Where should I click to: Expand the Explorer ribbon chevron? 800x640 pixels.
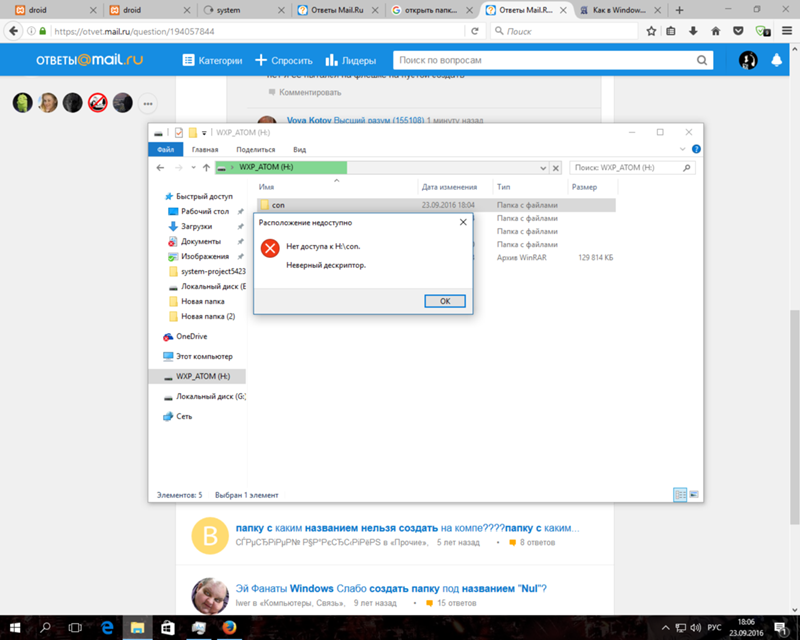click(682, 149)
